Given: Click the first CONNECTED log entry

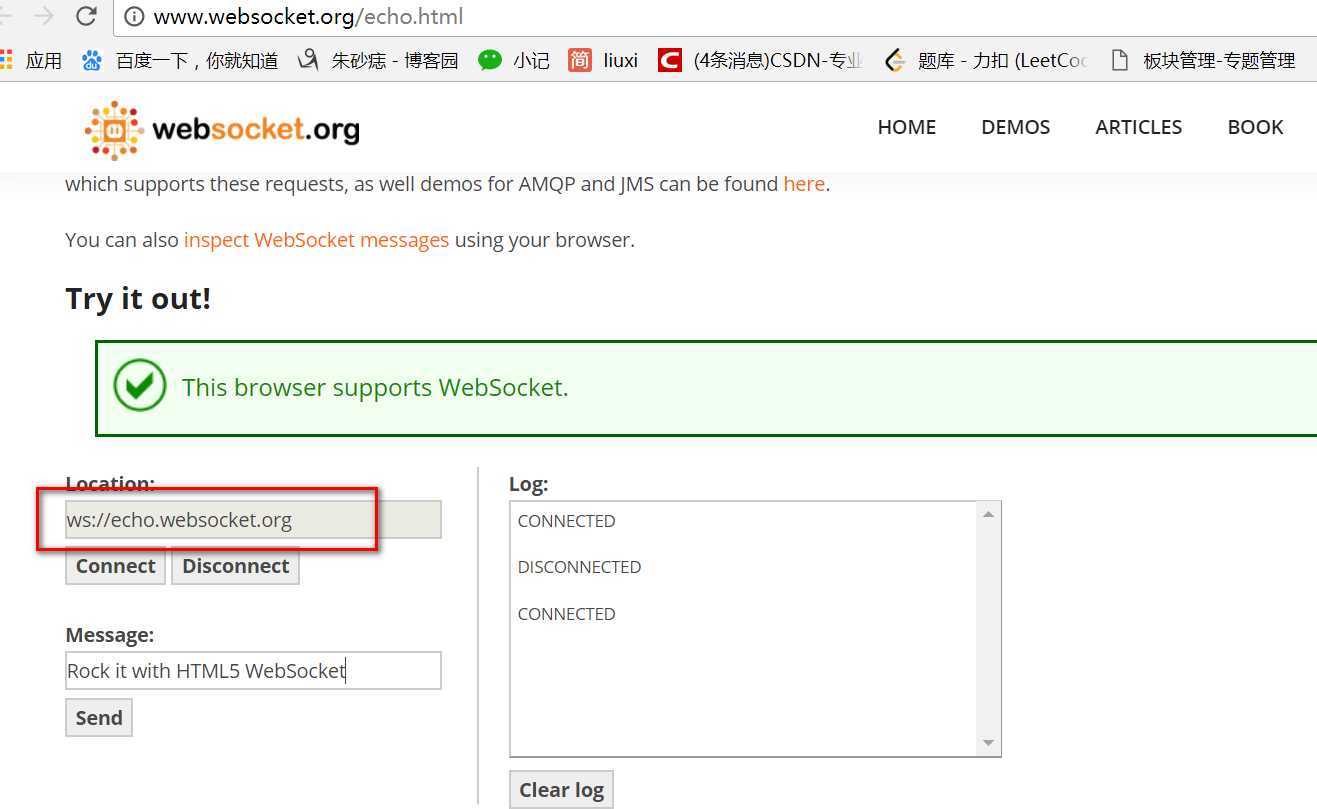Looking at the screenshot, I should click(x=566, y=521).
